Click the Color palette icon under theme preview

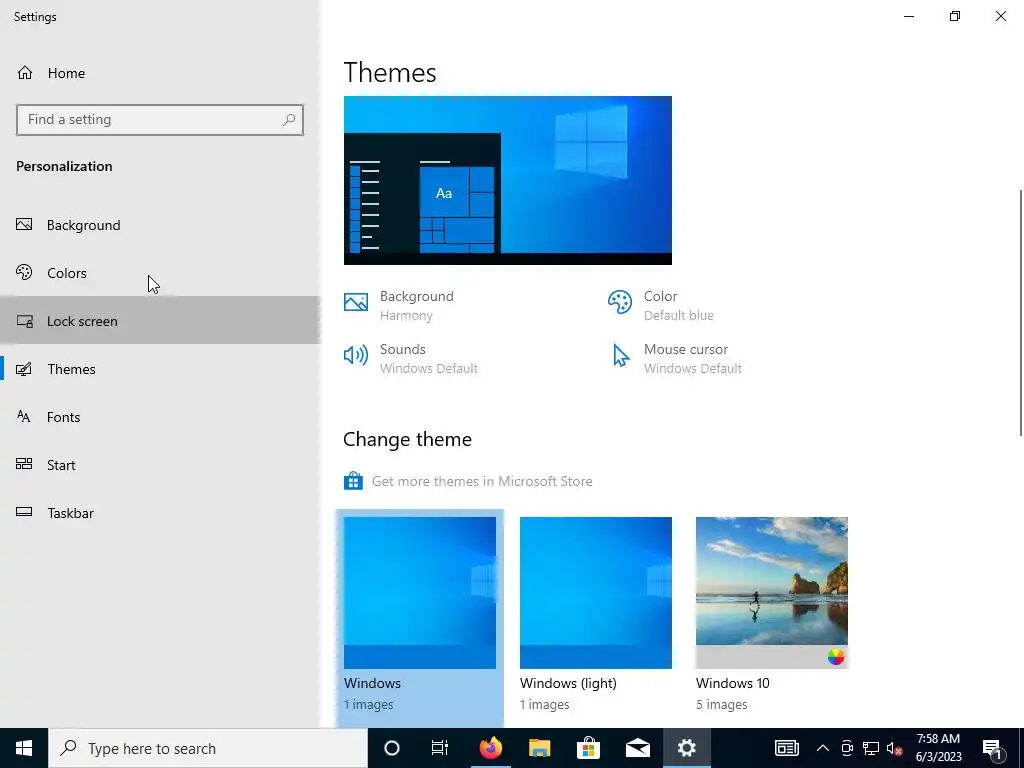(x=620, y=302)
